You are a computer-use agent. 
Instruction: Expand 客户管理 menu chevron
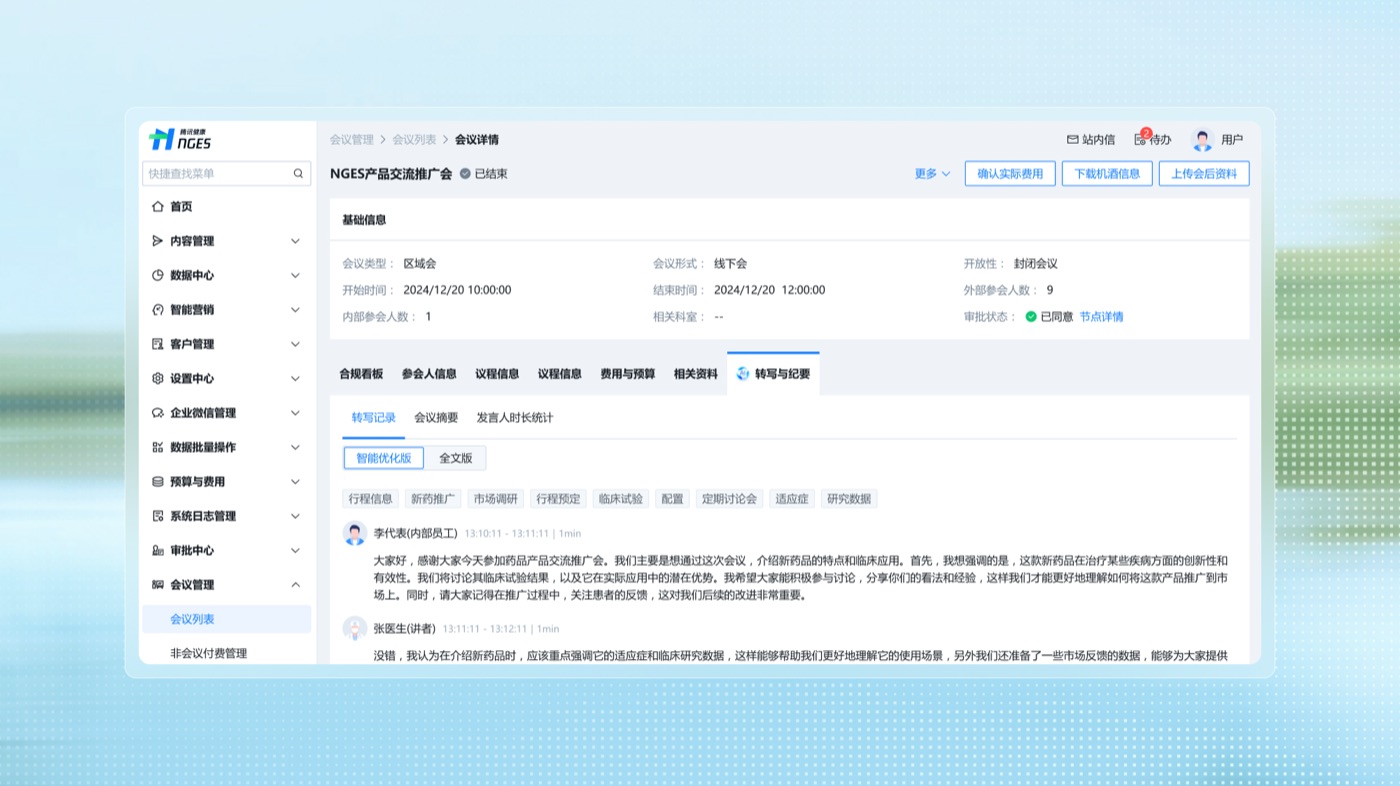tap(295, 344)
